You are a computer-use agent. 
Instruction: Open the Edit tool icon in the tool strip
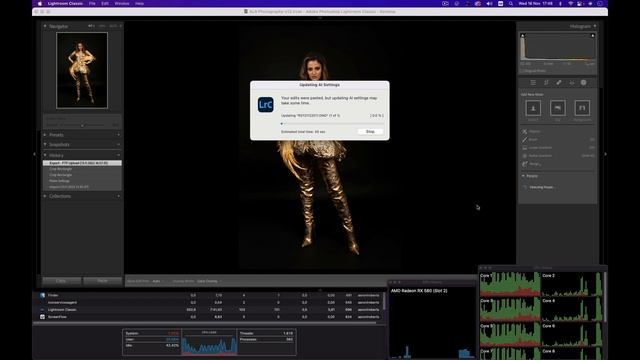tap(533, 82)
